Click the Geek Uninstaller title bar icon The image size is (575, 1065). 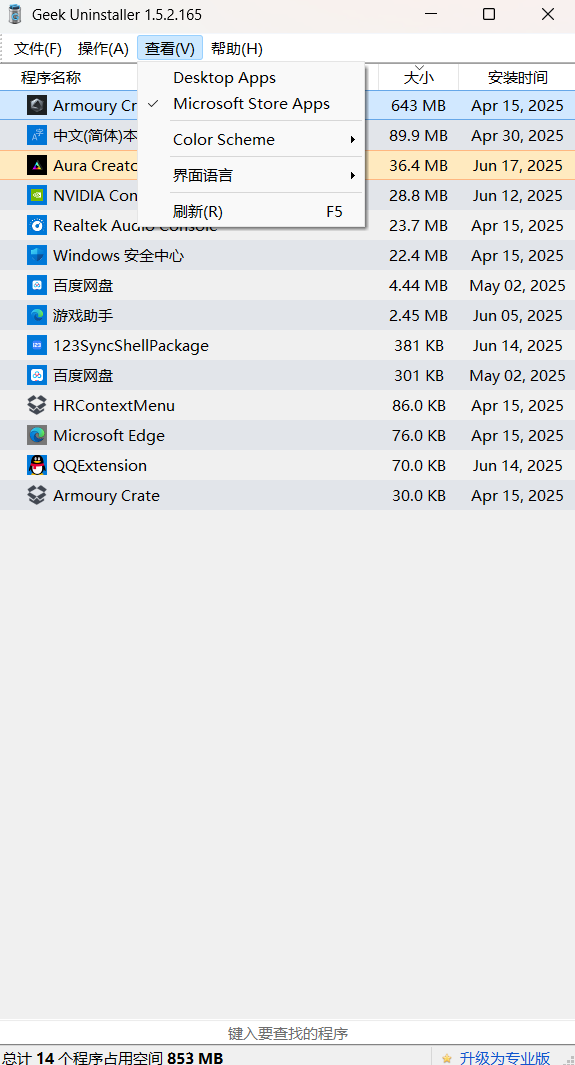[15, 14]
